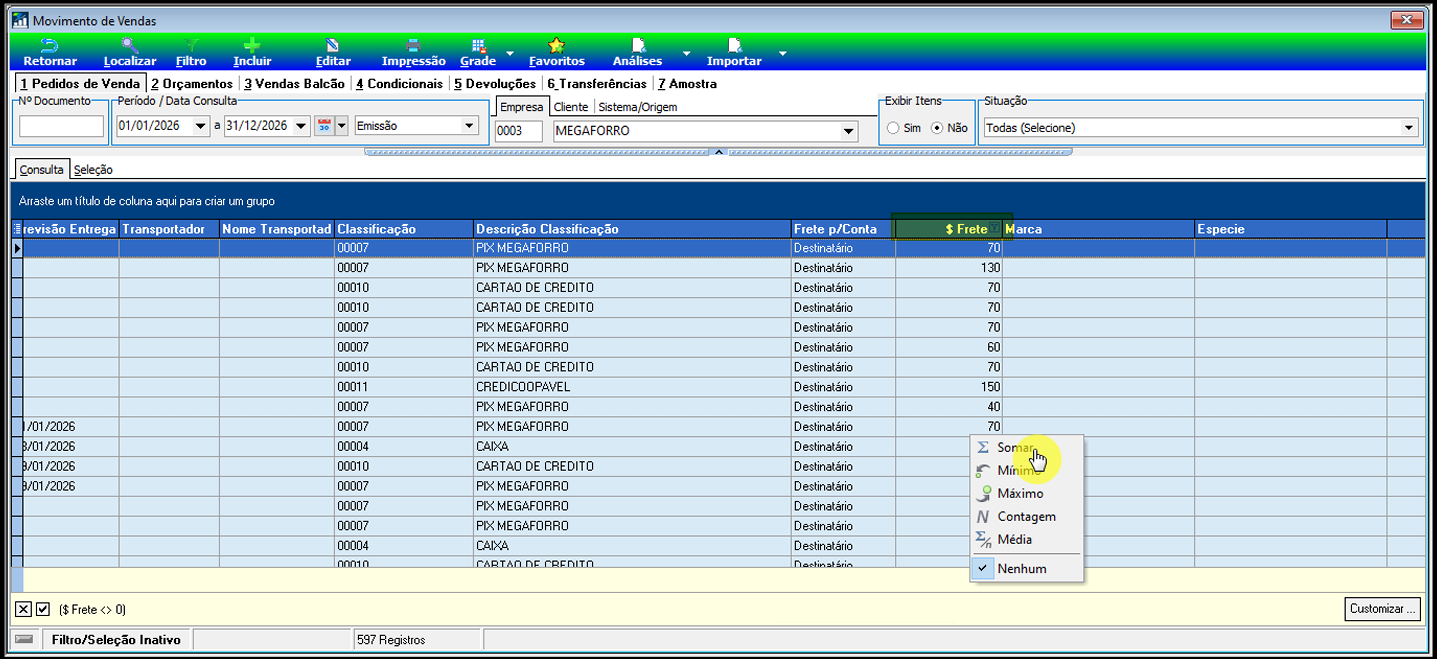1437x659 pixels.
Task: Open the Cliente filter tab
Action: [571, 107]
